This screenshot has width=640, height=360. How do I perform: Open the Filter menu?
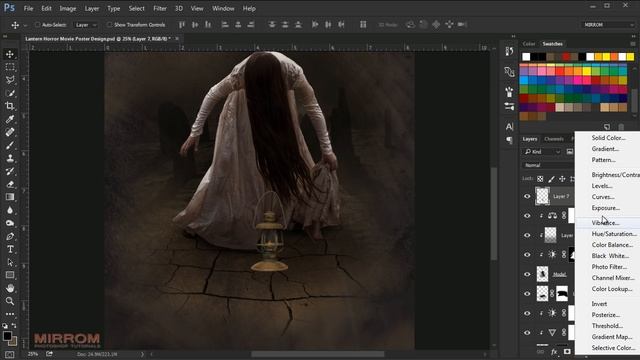[x=160, y=8]
